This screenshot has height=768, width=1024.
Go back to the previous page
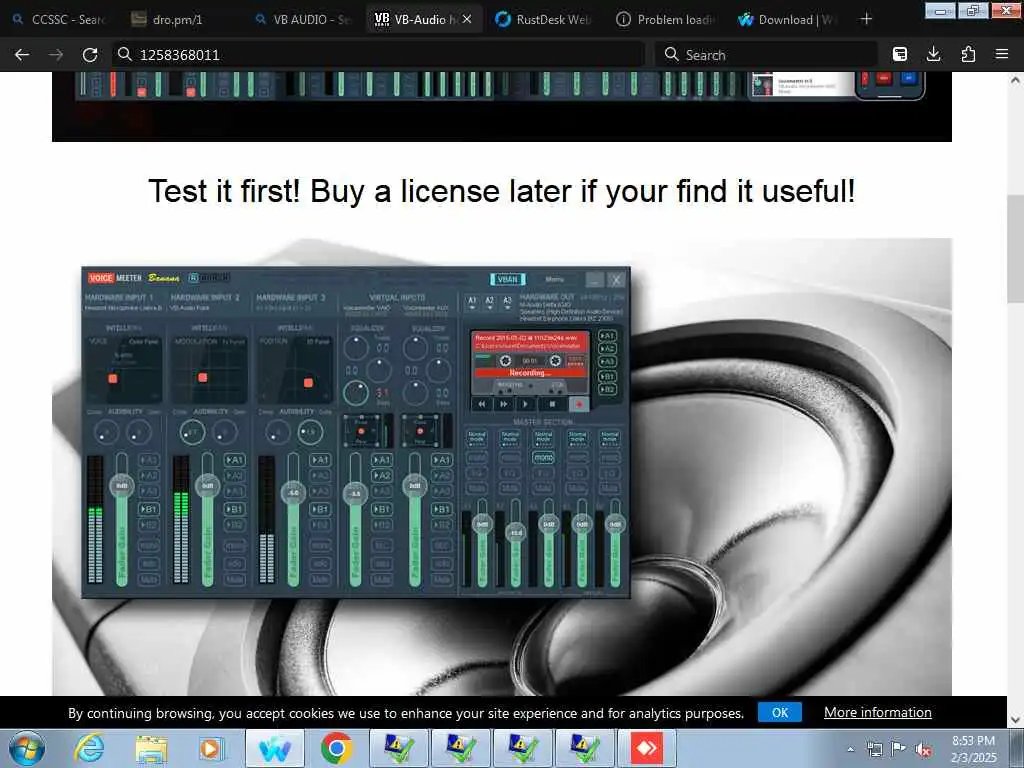[x=22, y=55]
